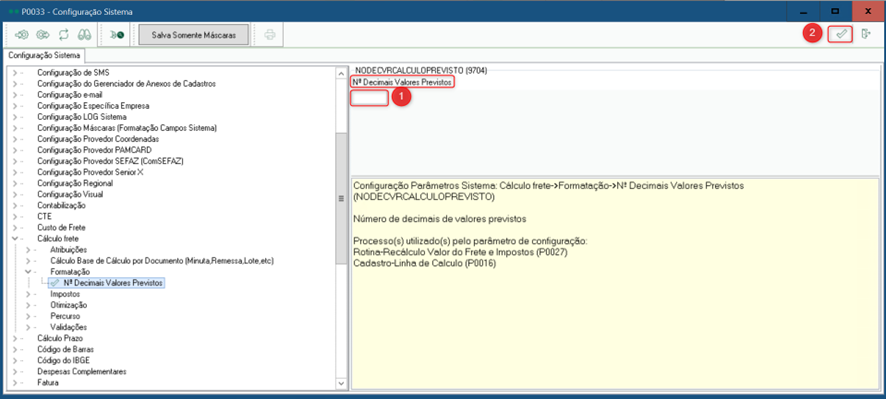
Task: Select the CTE tree item
Action: point(44,216)
